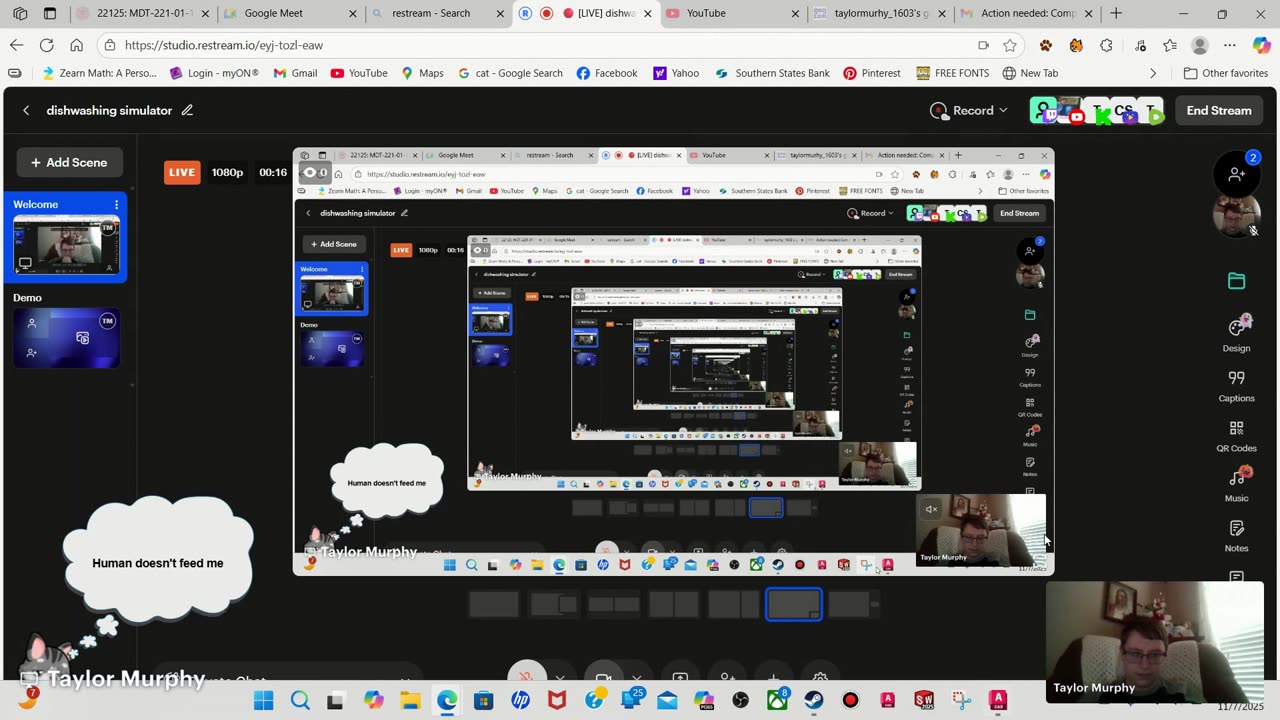This screenshot has height=720, width=1280.
Task: Go back from the dishwashing simulator studio
Action: [x=26, y=111]
